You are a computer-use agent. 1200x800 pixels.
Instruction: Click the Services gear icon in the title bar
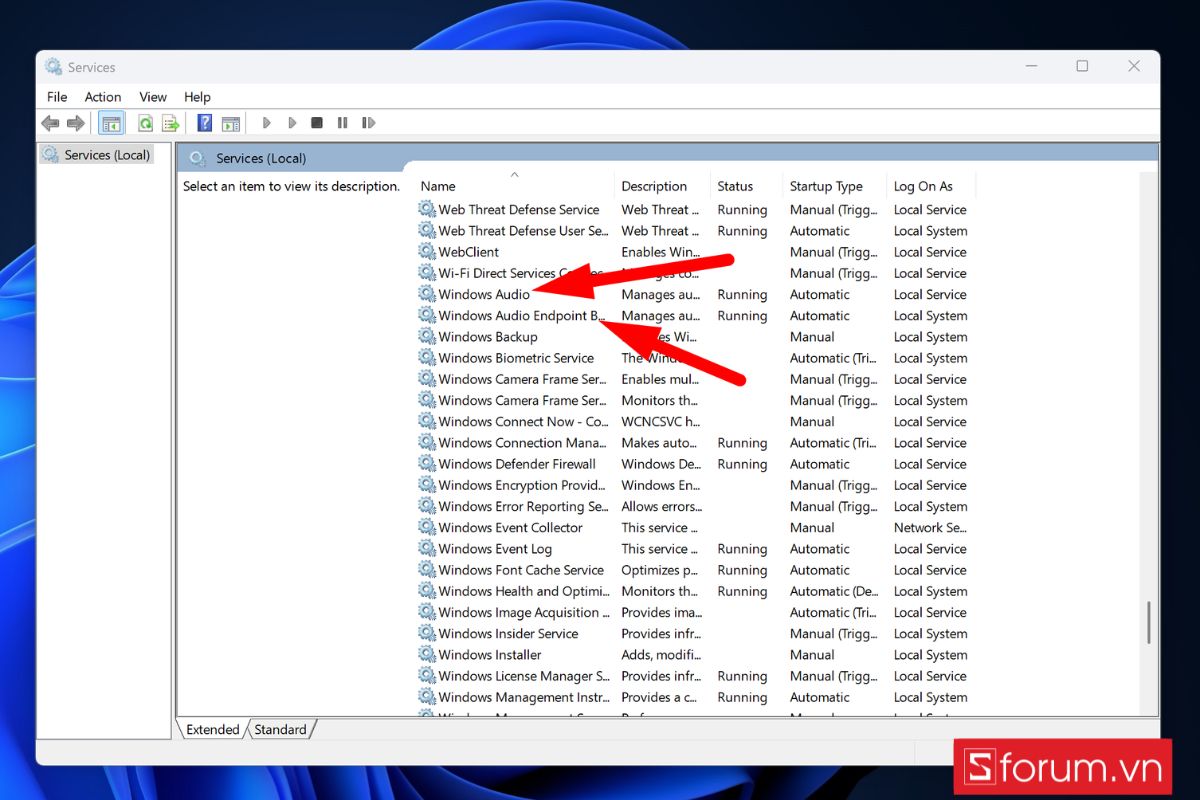pyautogui.click(x=54, y=67)
